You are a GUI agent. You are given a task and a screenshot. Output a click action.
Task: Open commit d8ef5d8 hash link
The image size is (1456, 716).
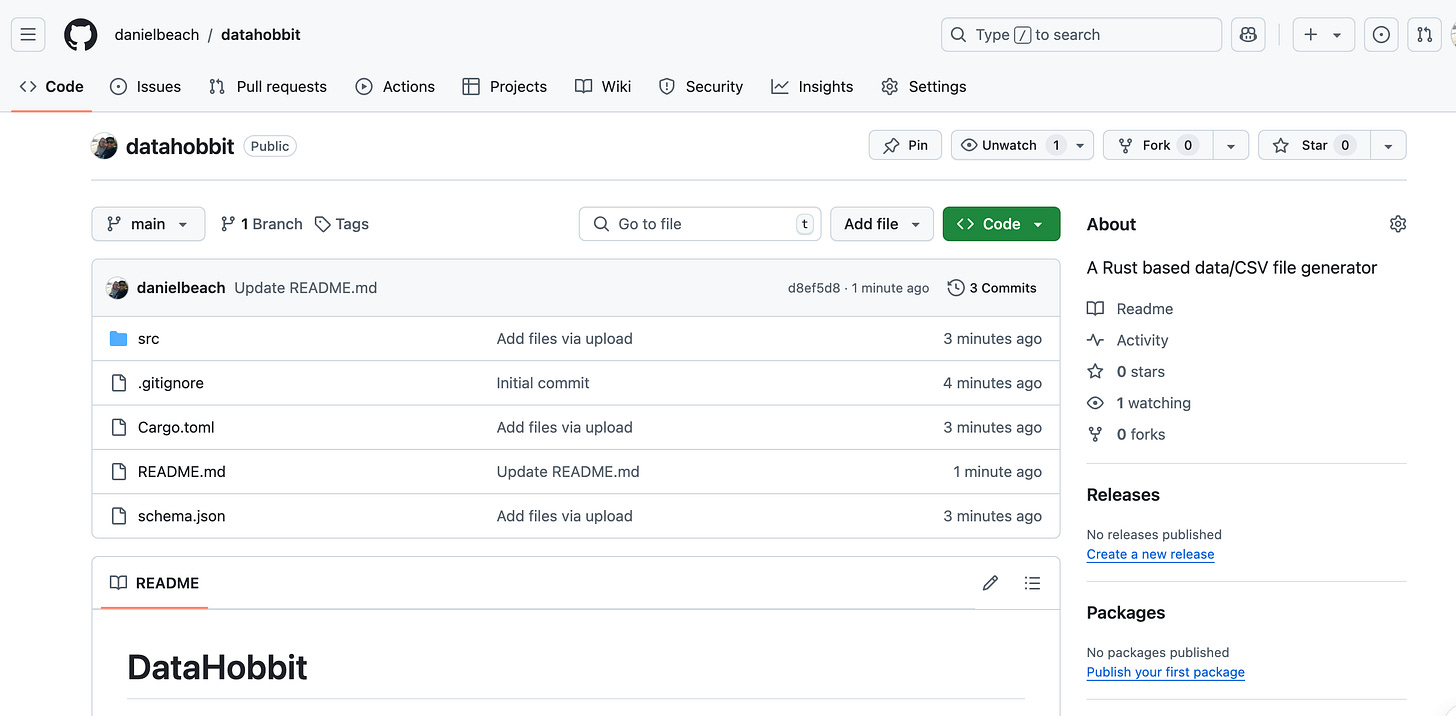click(x=814, y=288)
